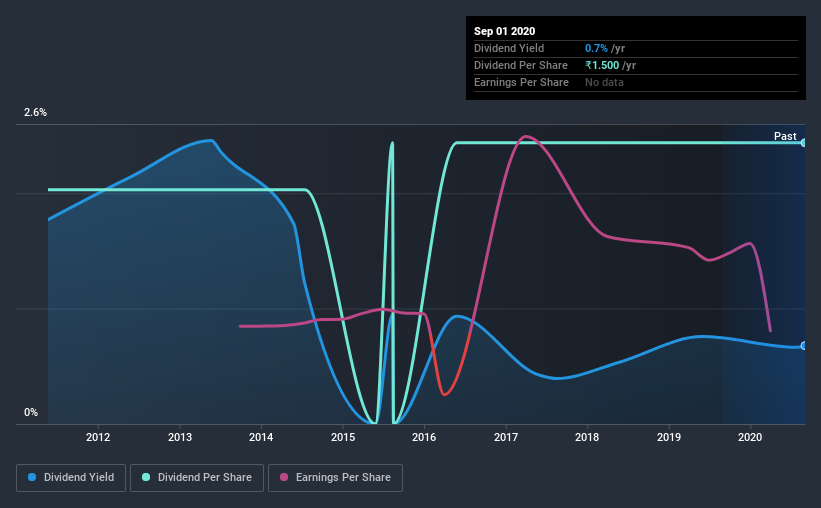This screenshot has width=821, height=508.
Task: Select the Dividend Per Share endpoint marker
Action: 804,142
